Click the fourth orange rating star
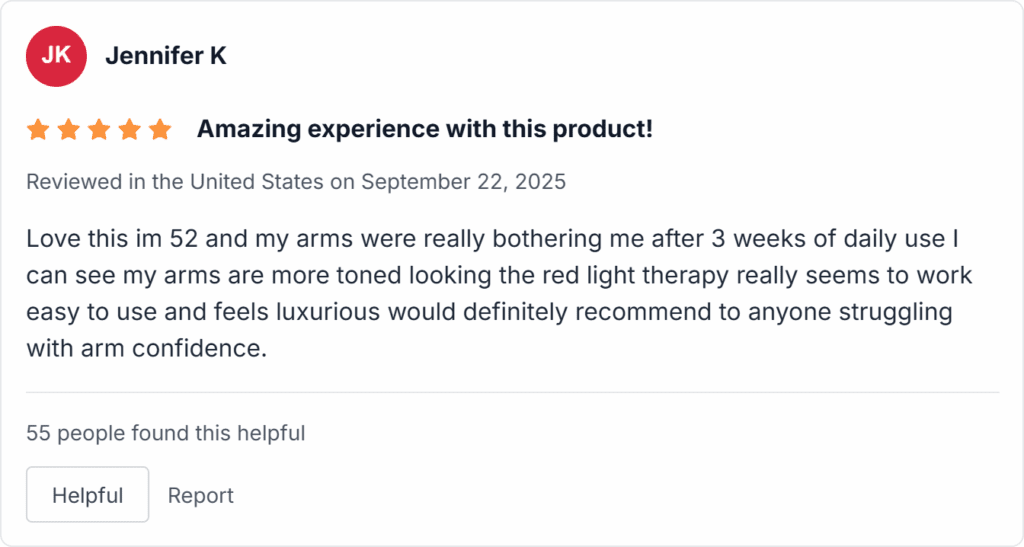Viewport: 1024px width, 547px height. (129, 129)
